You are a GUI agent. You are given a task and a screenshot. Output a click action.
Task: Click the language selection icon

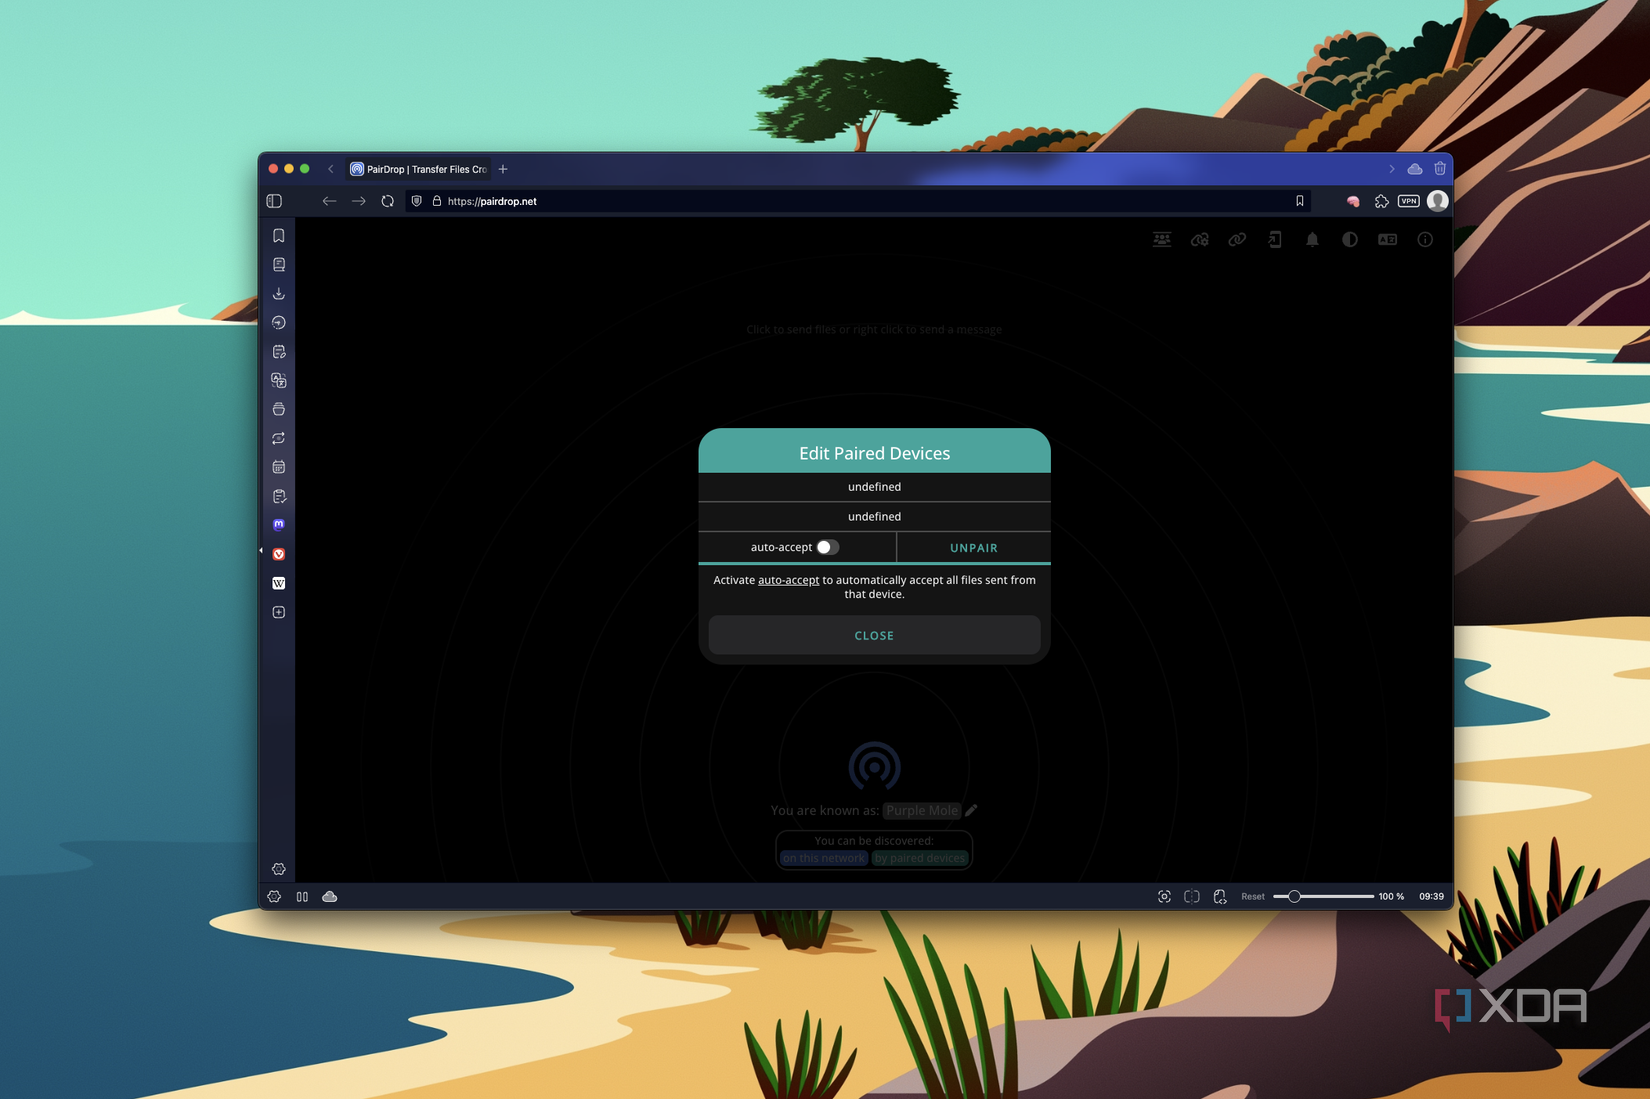pyautogui.click(x=1387, y=239)
